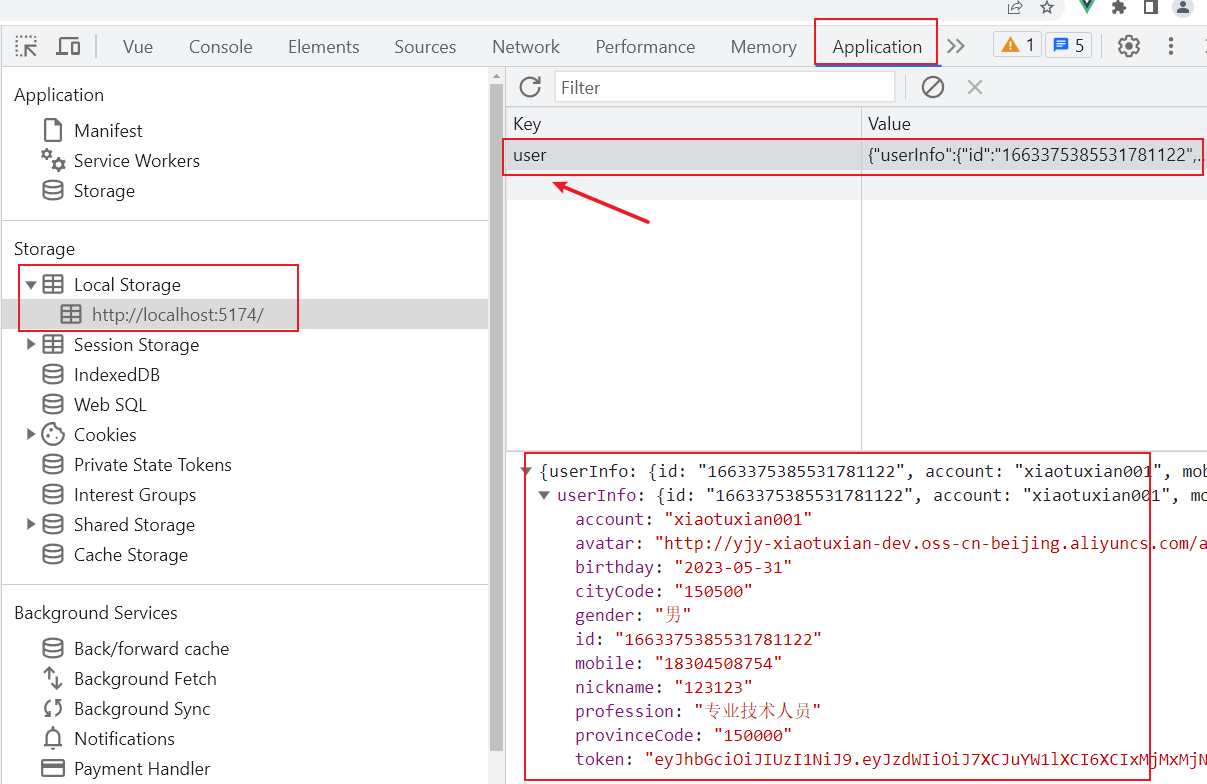Click the mobile "18304508754" property line
The width and height of the screenshot is (1207, 784).
coord(678,663)
